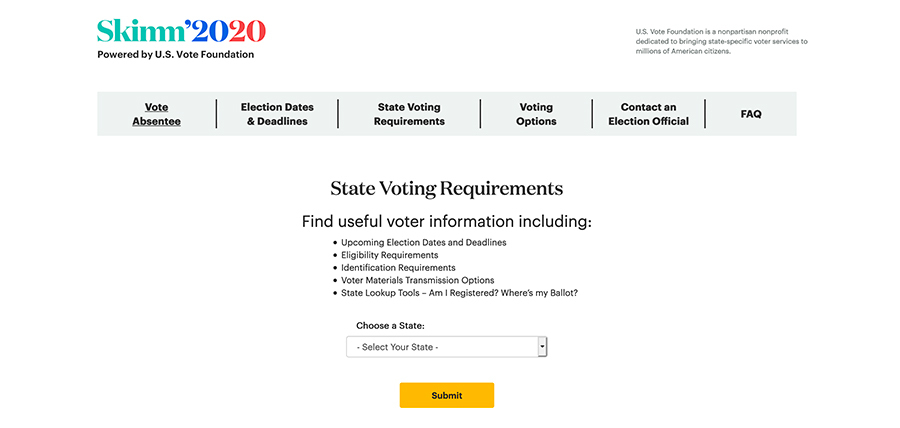This screenshot has height=428, width=900.
Task: Click the Skimm'2020 logo
Action: 181,32
